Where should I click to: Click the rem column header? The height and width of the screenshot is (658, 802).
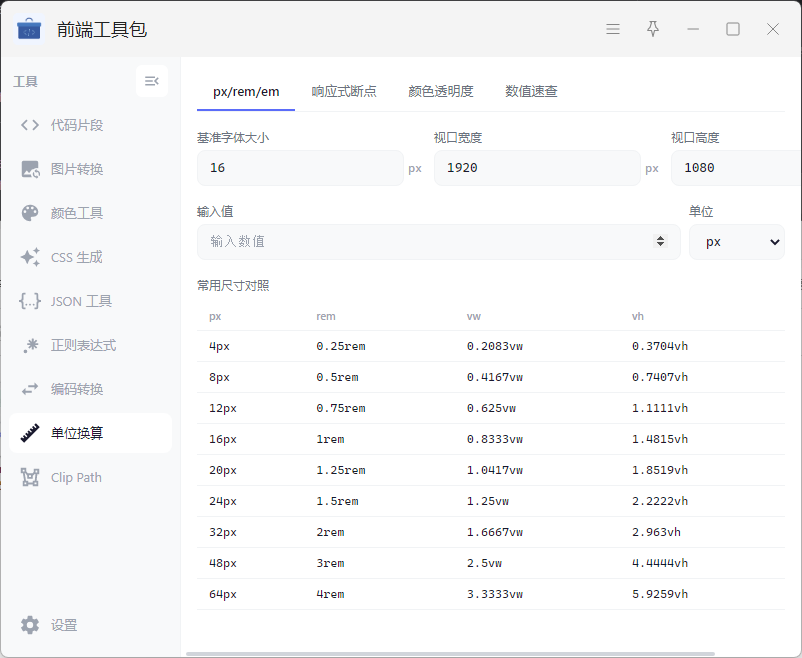[x=326, y=316]
